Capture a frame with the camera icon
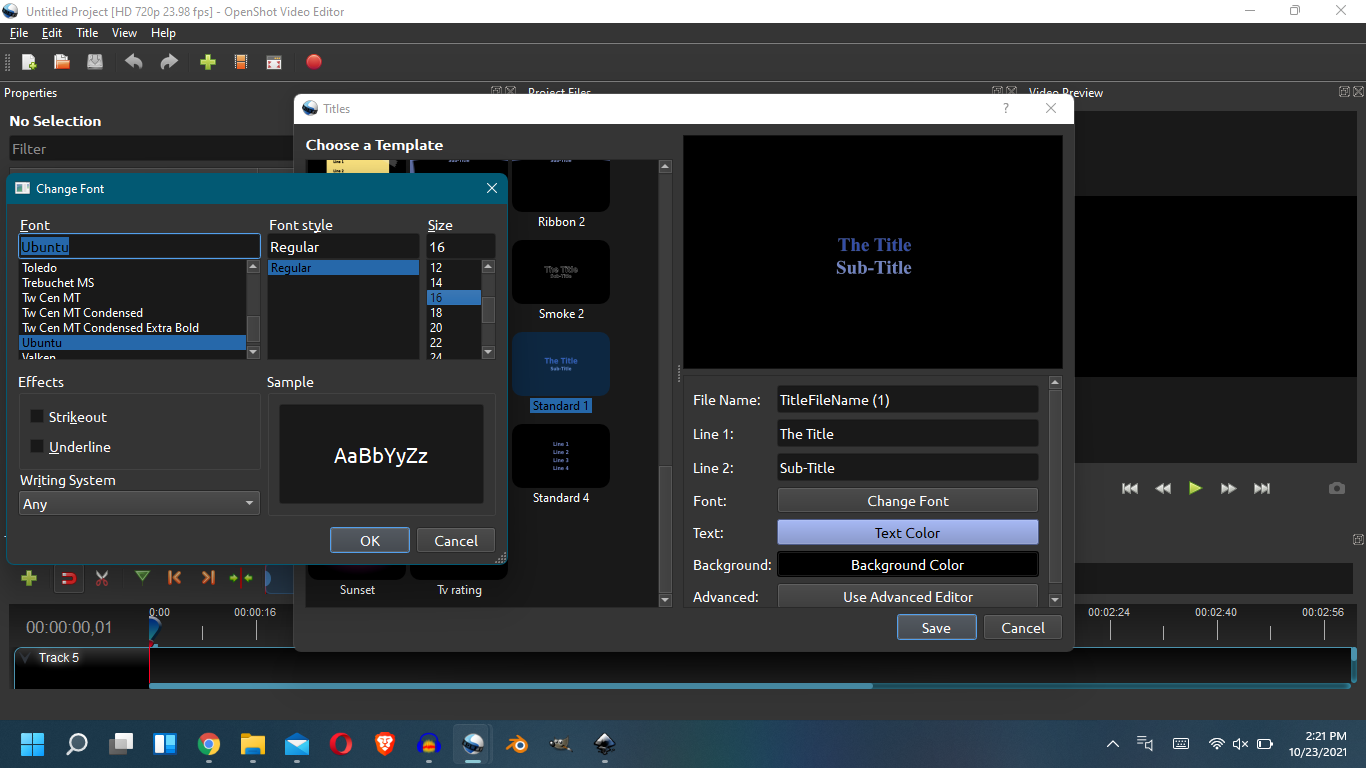The image size is (1366, 768). click(x=1337, y=488)
